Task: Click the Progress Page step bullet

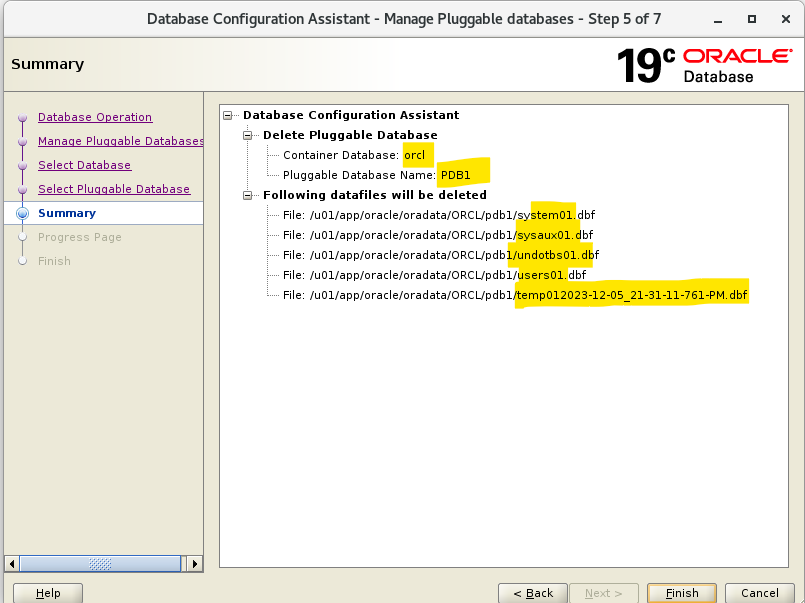Action: click(23, 237)
